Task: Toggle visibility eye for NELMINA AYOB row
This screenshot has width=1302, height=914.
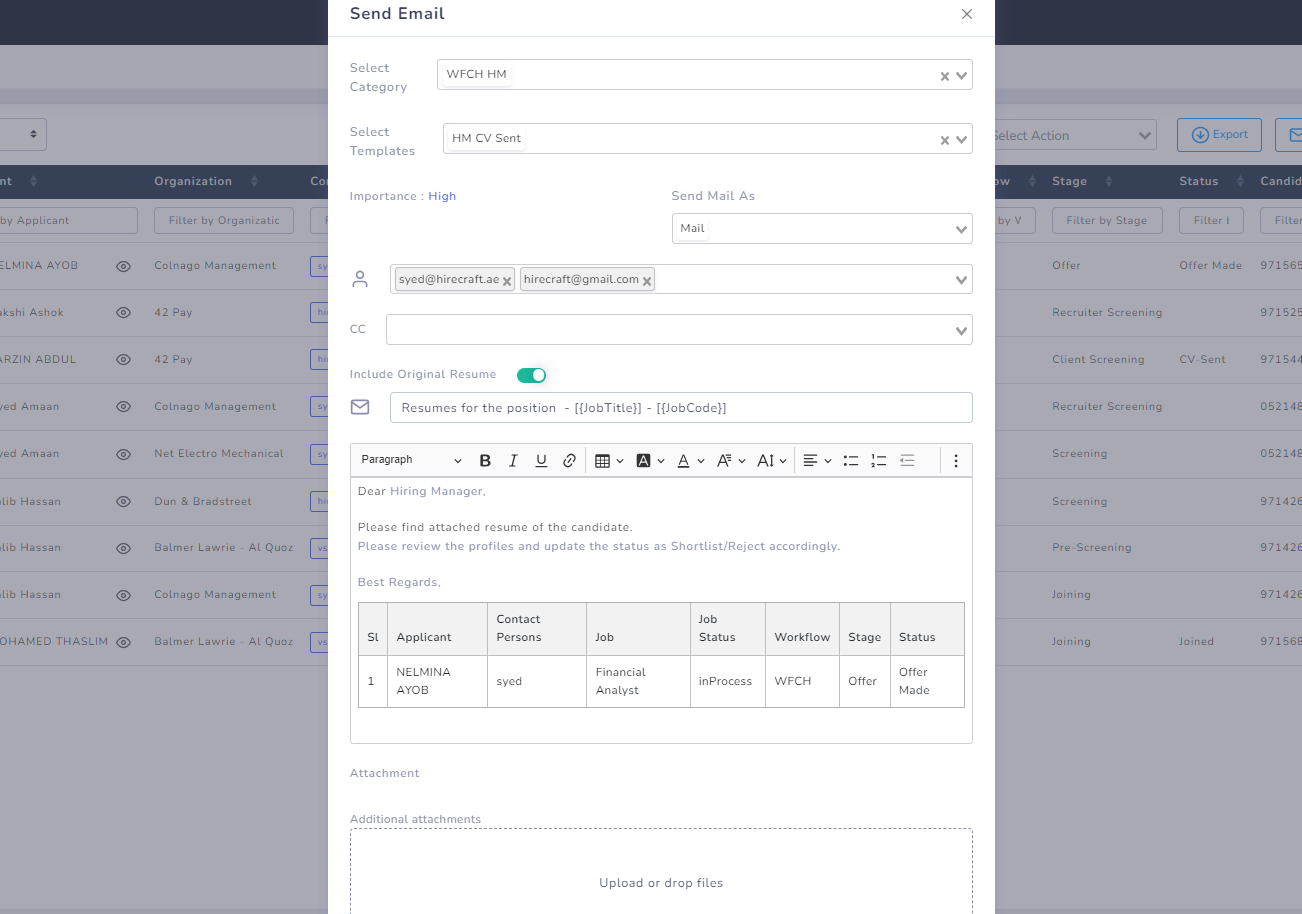Action: (123, 265)
